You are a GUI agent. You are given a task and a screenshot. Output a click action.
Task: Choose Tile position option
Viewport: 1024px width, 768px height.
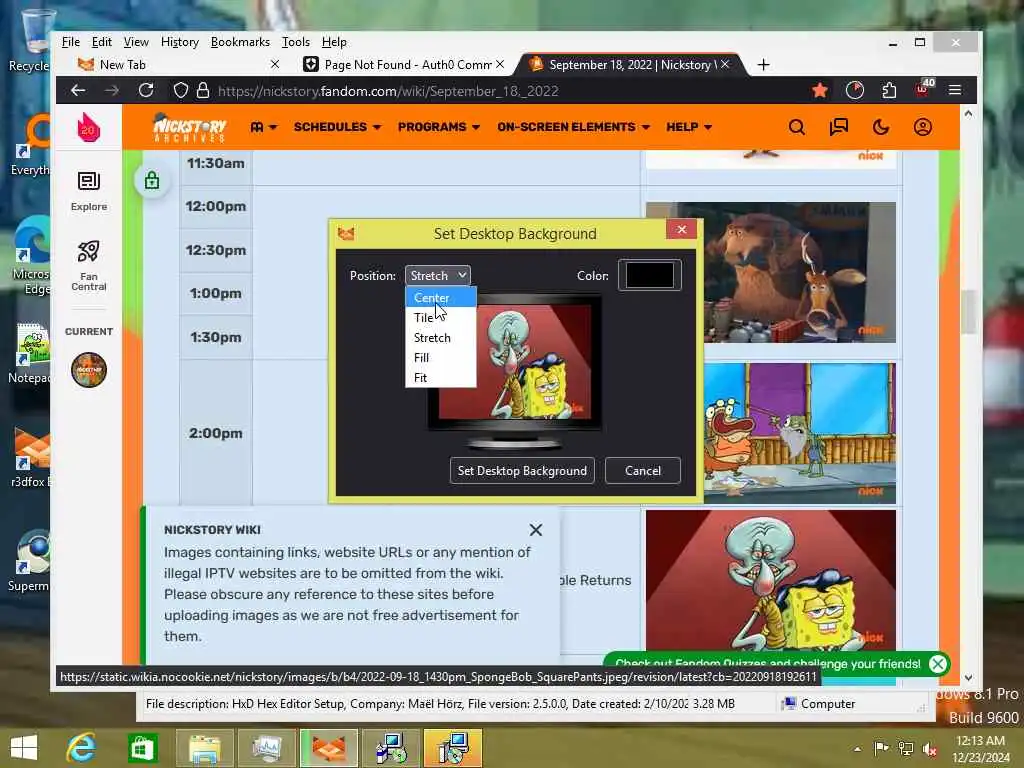(x=441, y=318)
